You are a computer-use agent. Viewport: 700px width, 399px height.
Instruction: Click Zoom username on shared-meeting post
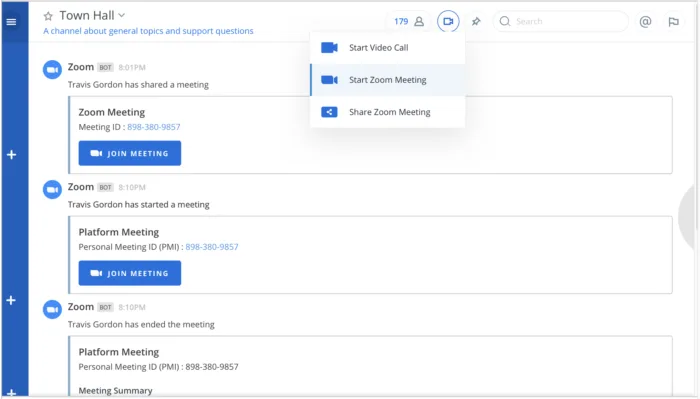click(81, 67)
